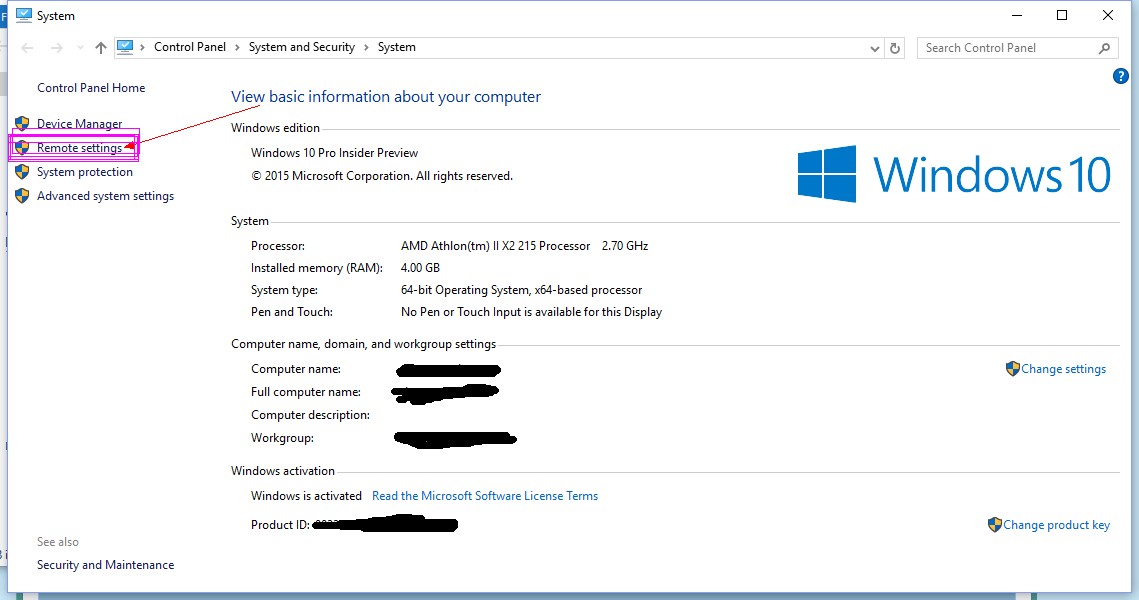Image resolution: width=1139 pixels, height=600 pixels.
Task: Open the recent locations dropdown arrow
Action: point(79,48)
